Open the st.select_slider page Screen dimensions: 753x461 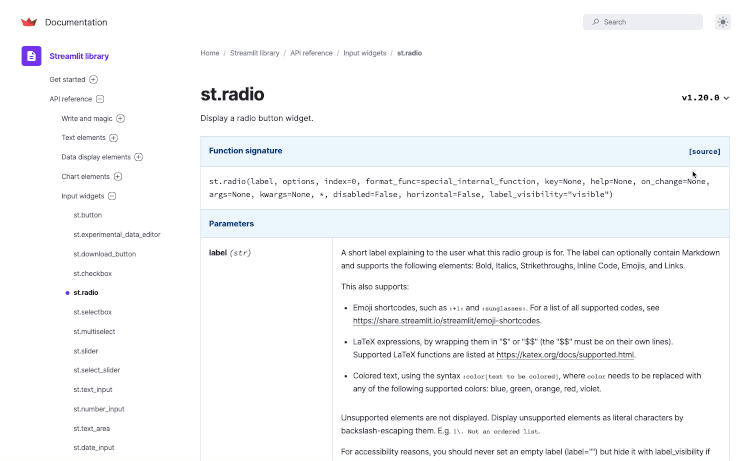tap(97, 370)
